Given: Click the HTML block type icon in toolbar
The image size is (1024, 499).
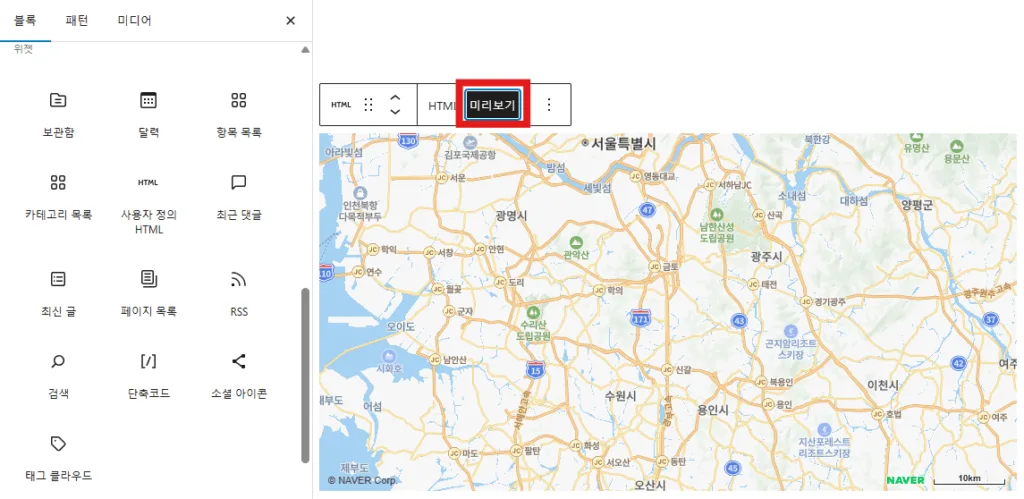Looking at the screenshot, I should (x=341, y=105).
